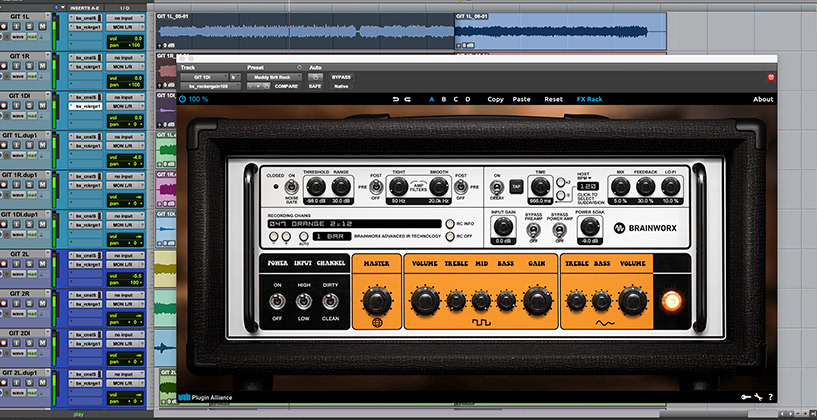The height and width of the screenshot is (420, 817).
Task: Select settings slot D
Action: tap(467, 99)
